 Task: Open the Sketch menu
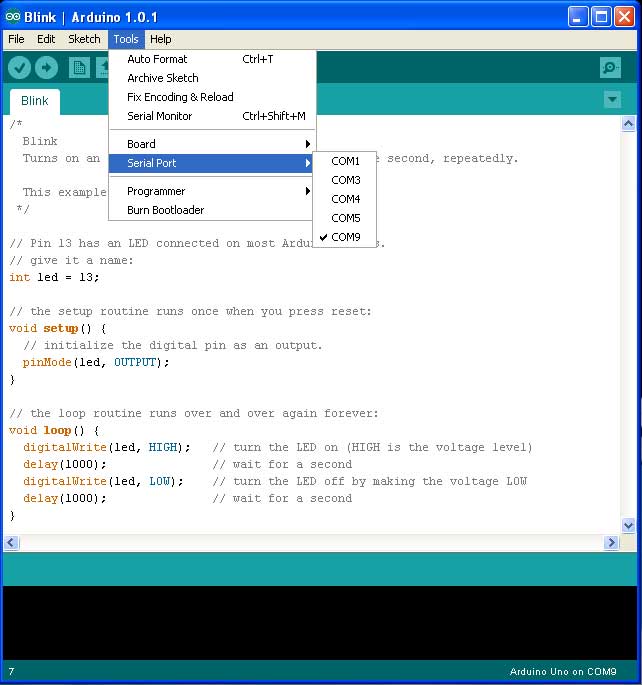click(x=84, y=39)
